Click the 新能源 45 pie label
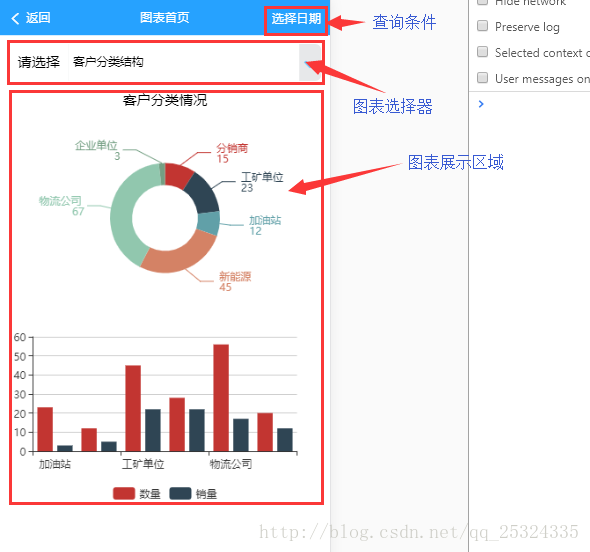 click(235, 281)
